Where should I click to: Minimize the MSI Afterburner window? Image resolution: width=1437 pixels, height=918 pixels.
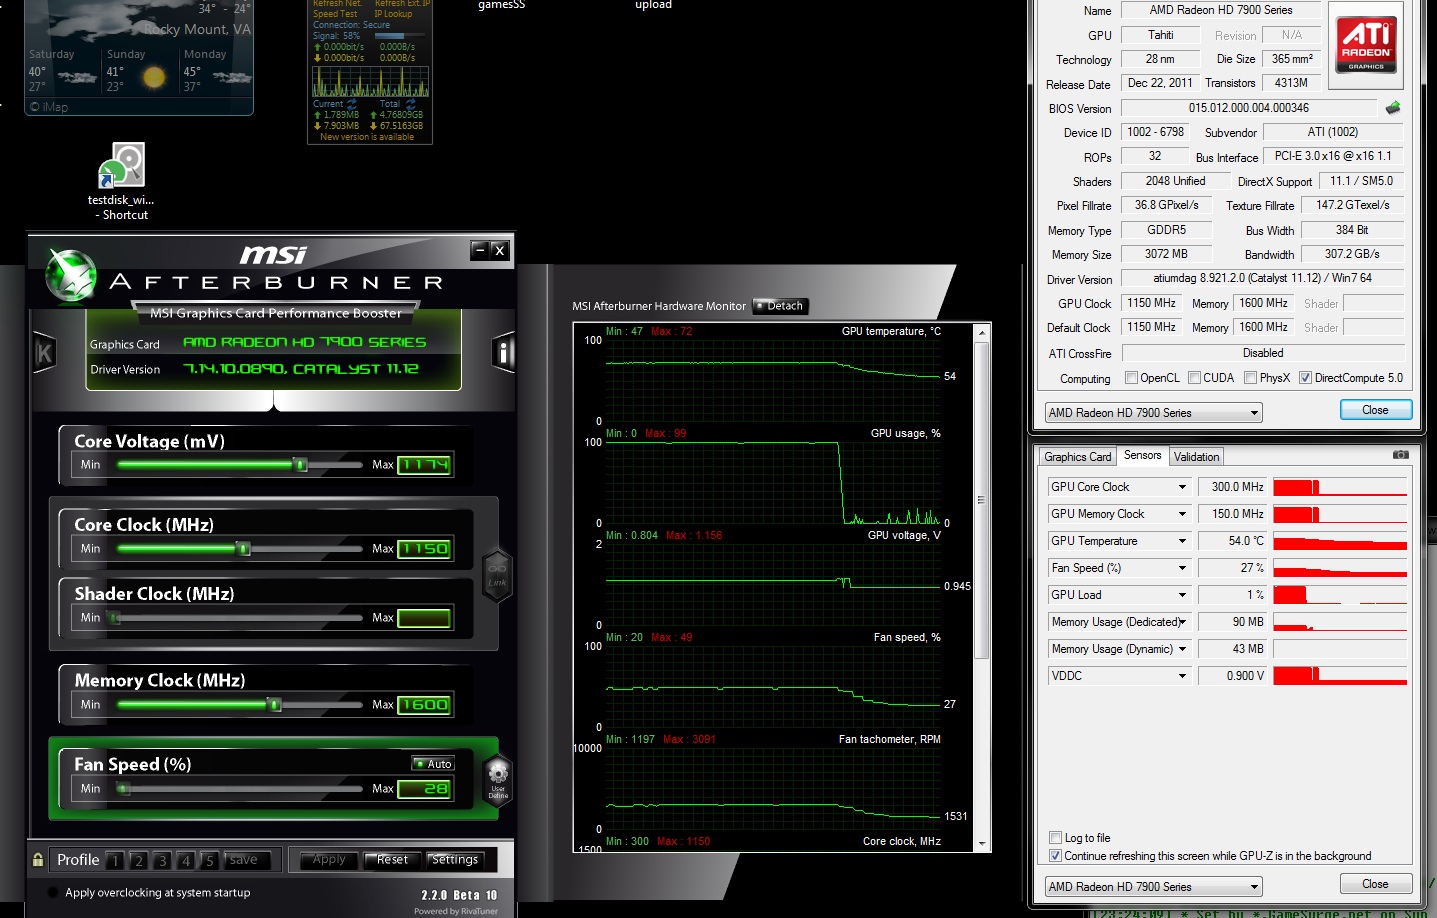pyautogui.click(x=480, y=250)
